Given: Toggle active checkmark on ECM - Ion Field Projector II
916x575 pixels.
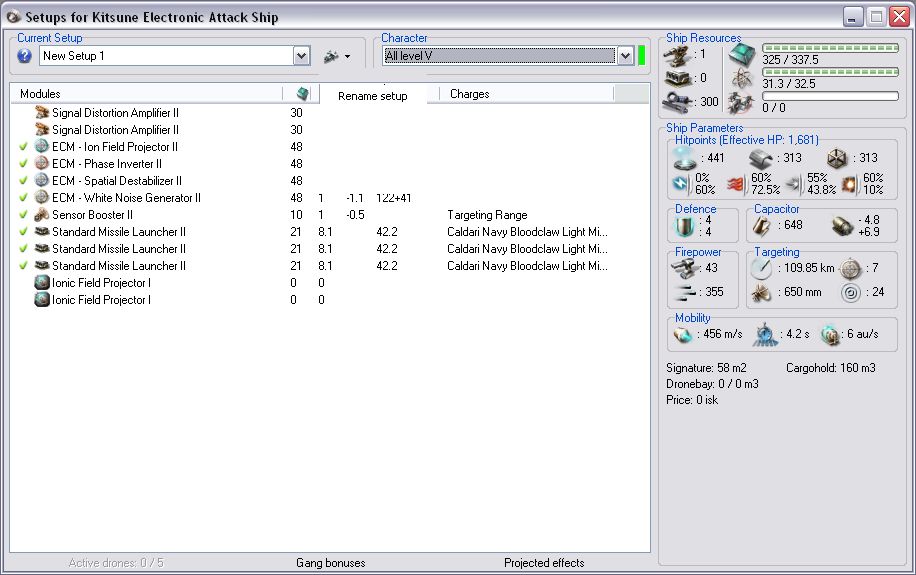Looking at the screenshot, I should click(23, 147).
